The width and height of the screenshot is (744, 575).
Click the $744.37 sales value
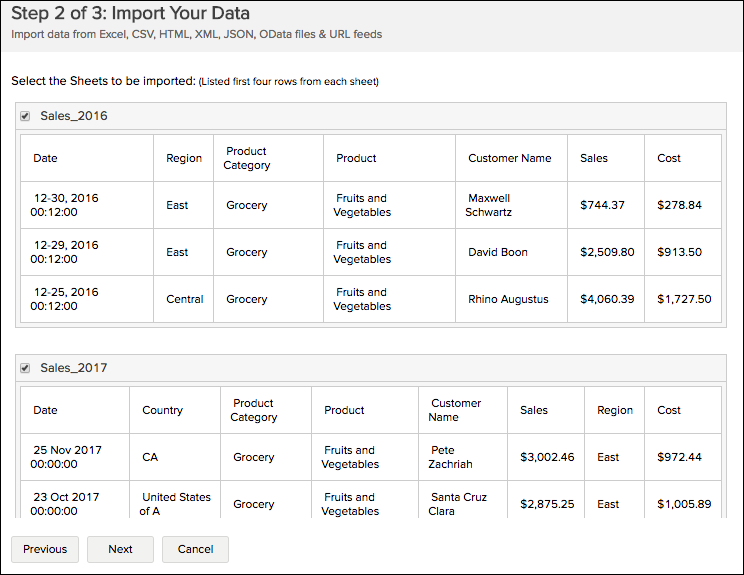coord(602,205)
